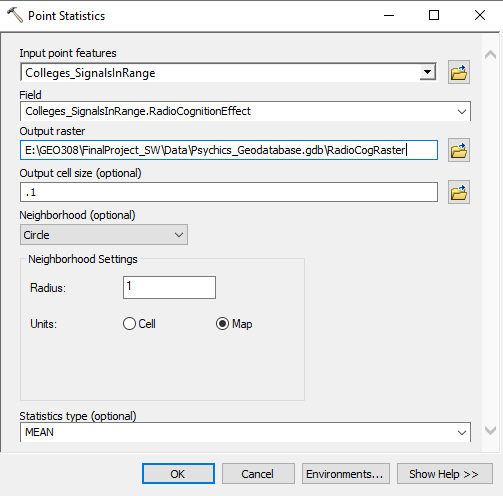Click the Output raster path field
This screenshot has width=503, height=496.
point(229,150)
